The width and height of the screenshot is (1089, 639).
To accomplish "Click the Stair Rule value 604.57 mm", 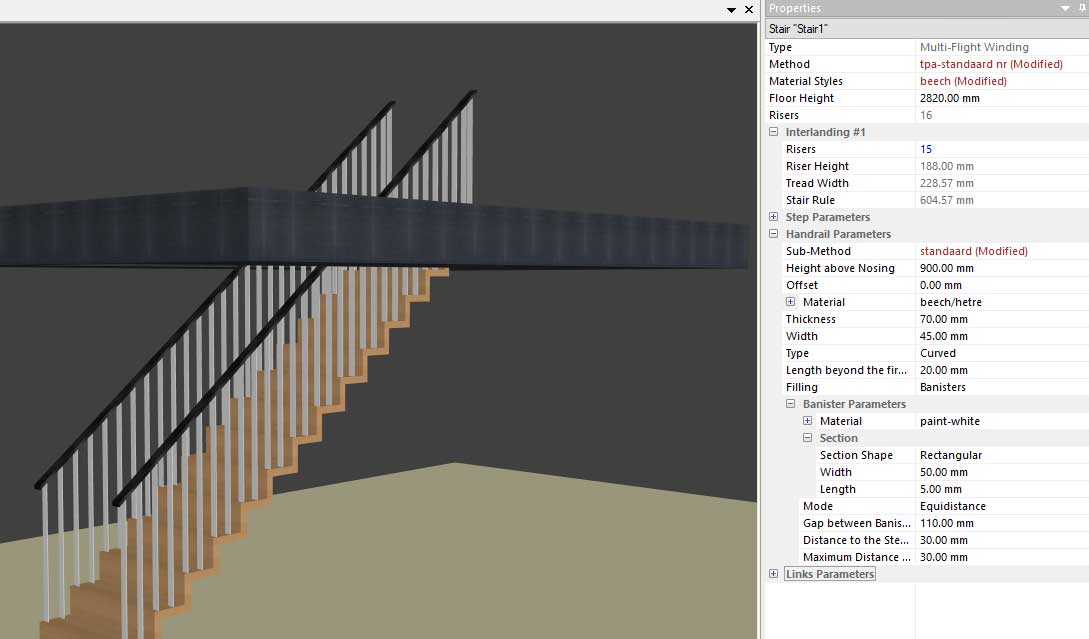I will pos(947,200).
